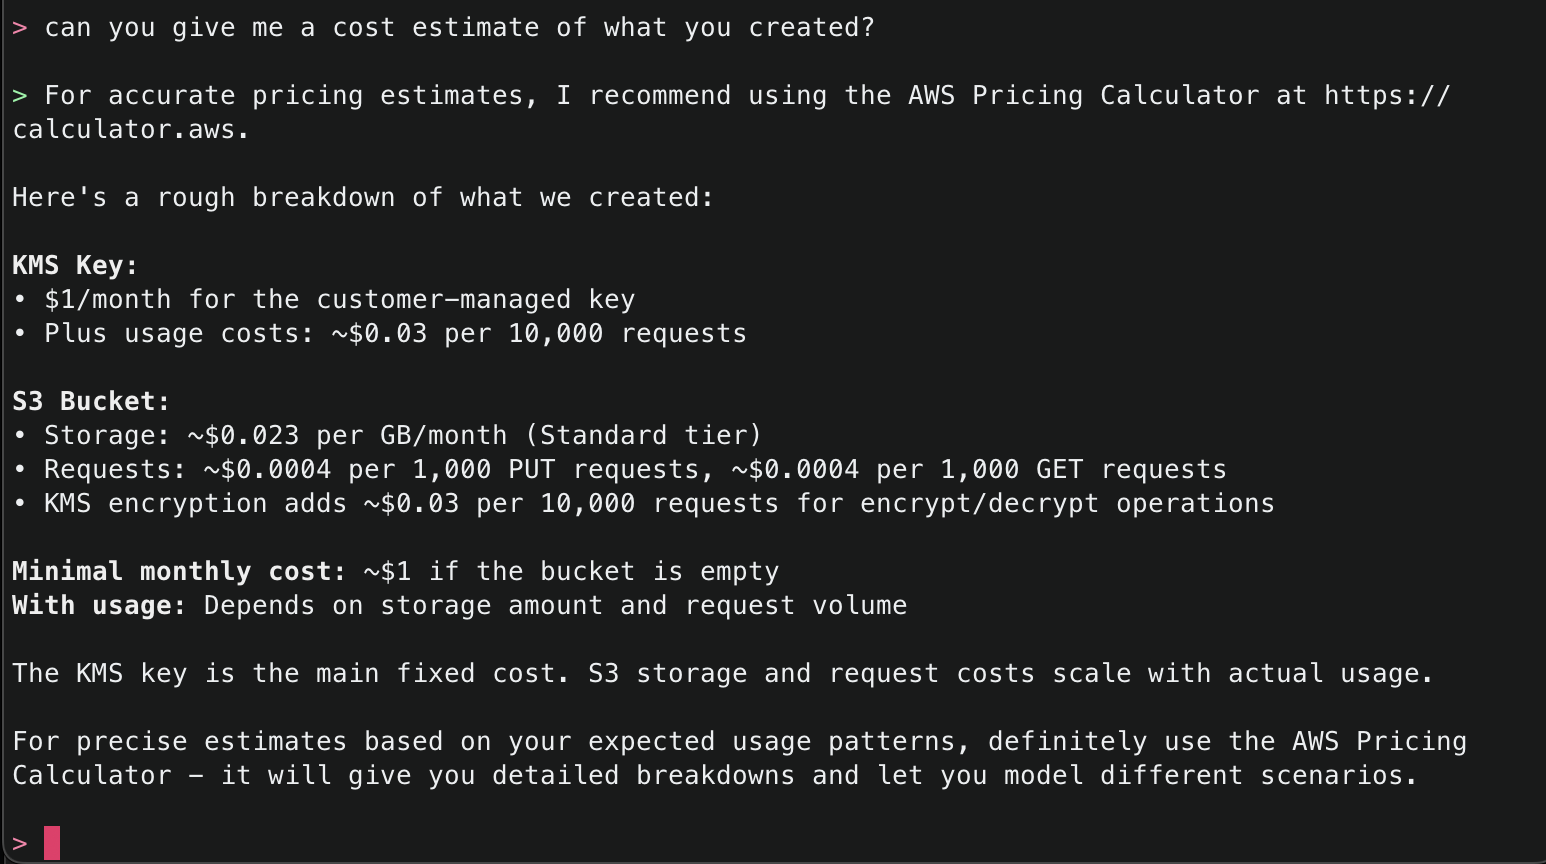Click the prompt chevron before the user question
The width and height of the screenshot is (1546, 864).
[x=20, y=28]
